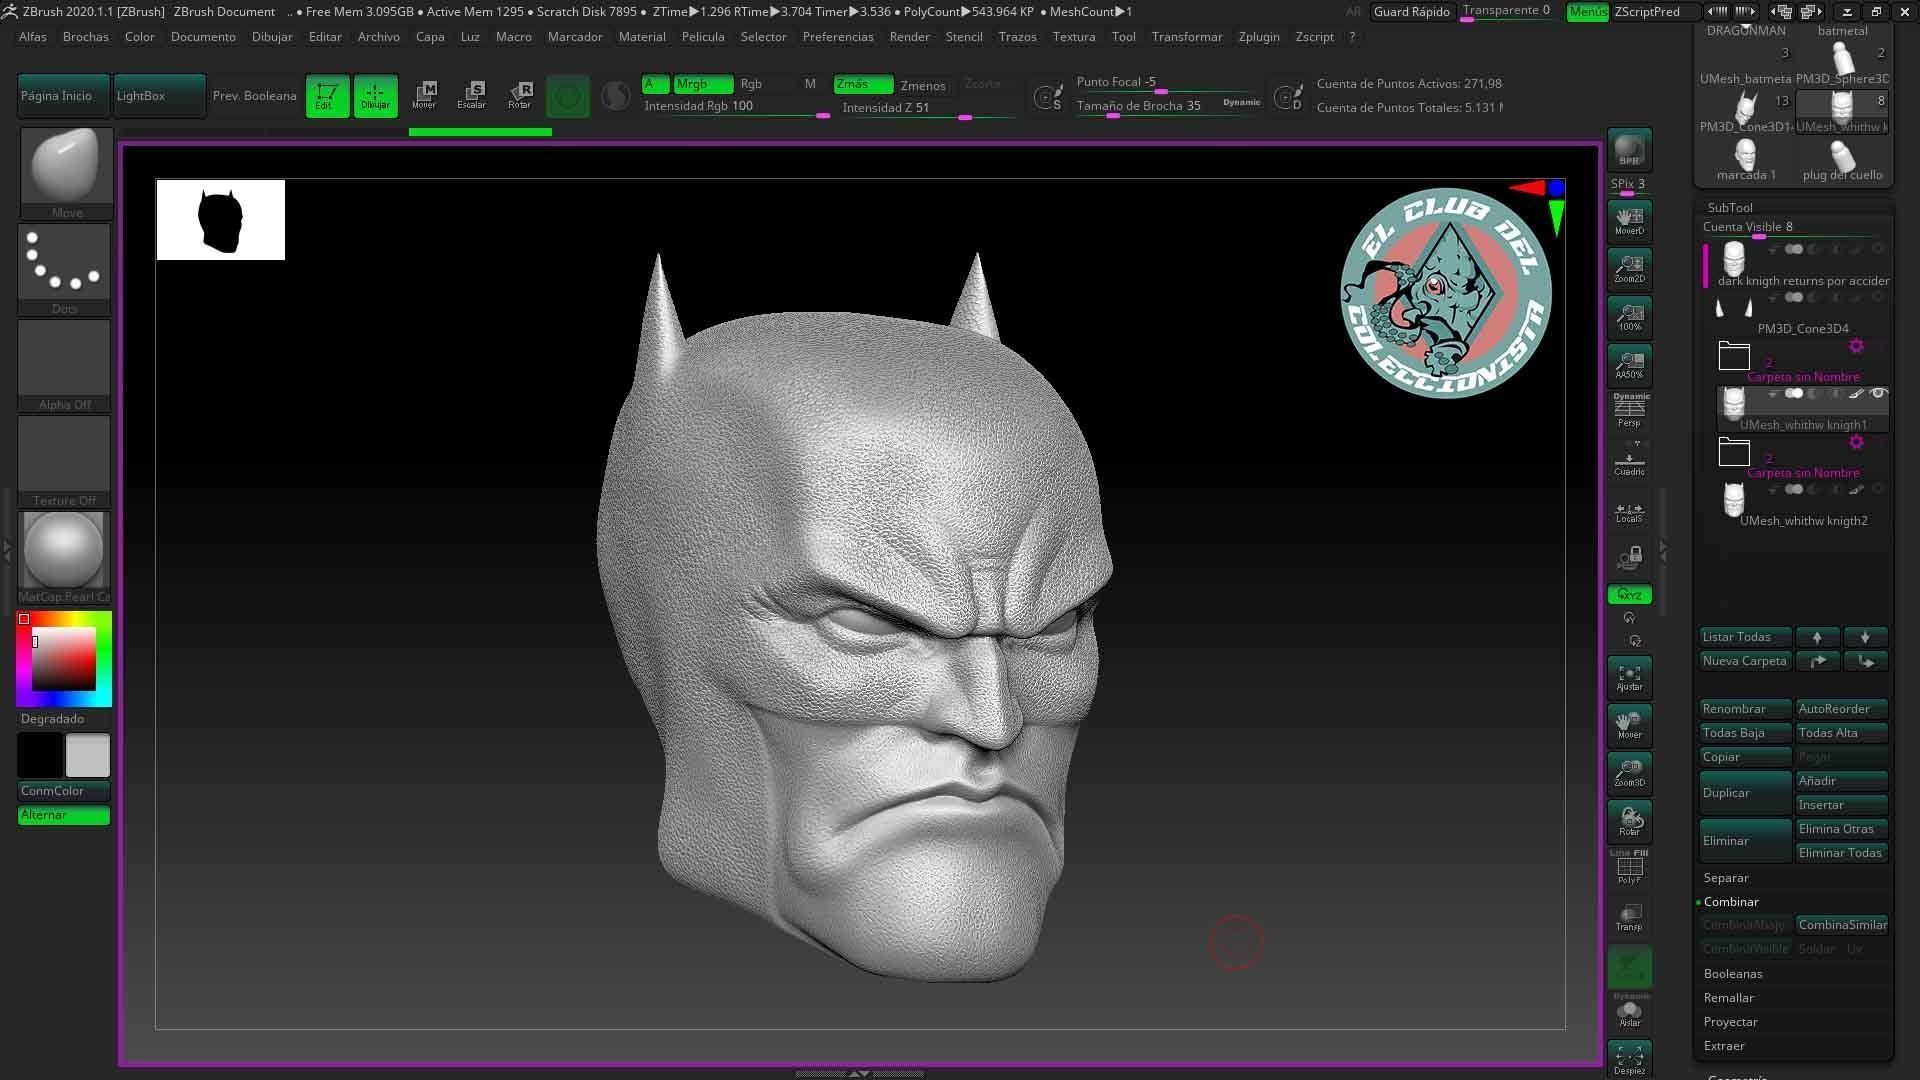
Task: Collapse first Carpeta sin Nombre folder
Action: (1734, 356)
